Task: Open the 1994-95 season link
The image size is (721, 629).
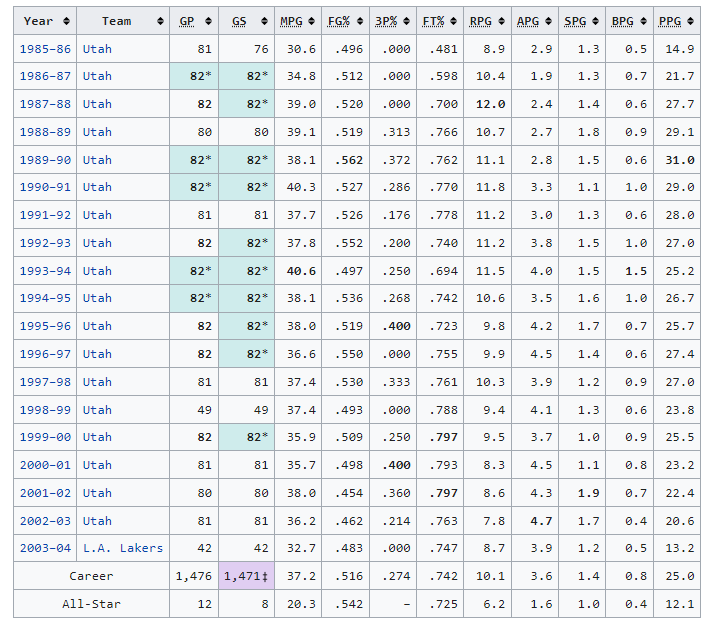Action: [45, 298]
